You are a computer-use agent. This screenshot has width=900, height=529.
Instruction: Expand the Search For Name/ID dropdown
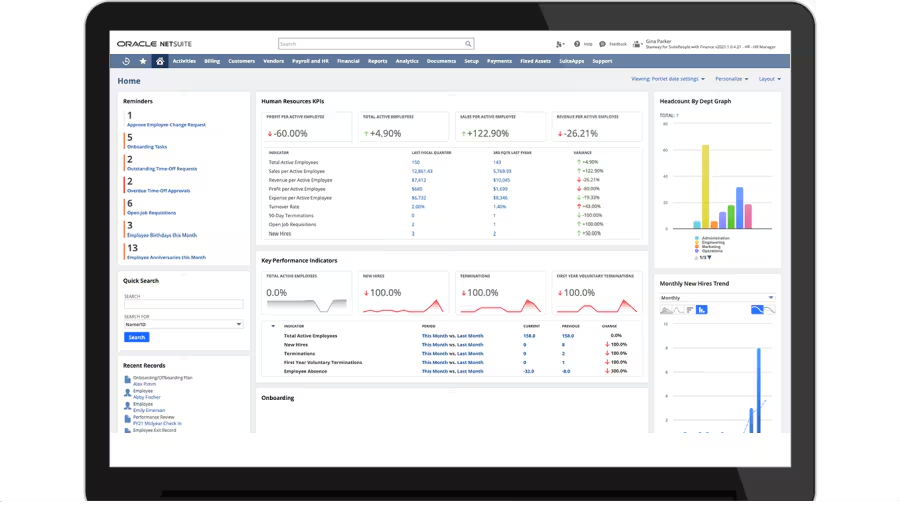[183, 324]
